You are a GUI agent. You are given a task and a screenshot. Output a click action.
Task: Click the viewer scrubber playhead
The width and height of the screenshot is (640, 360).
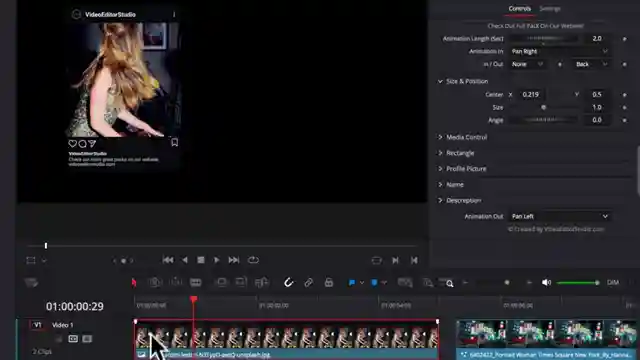click(x=46, y=246)
